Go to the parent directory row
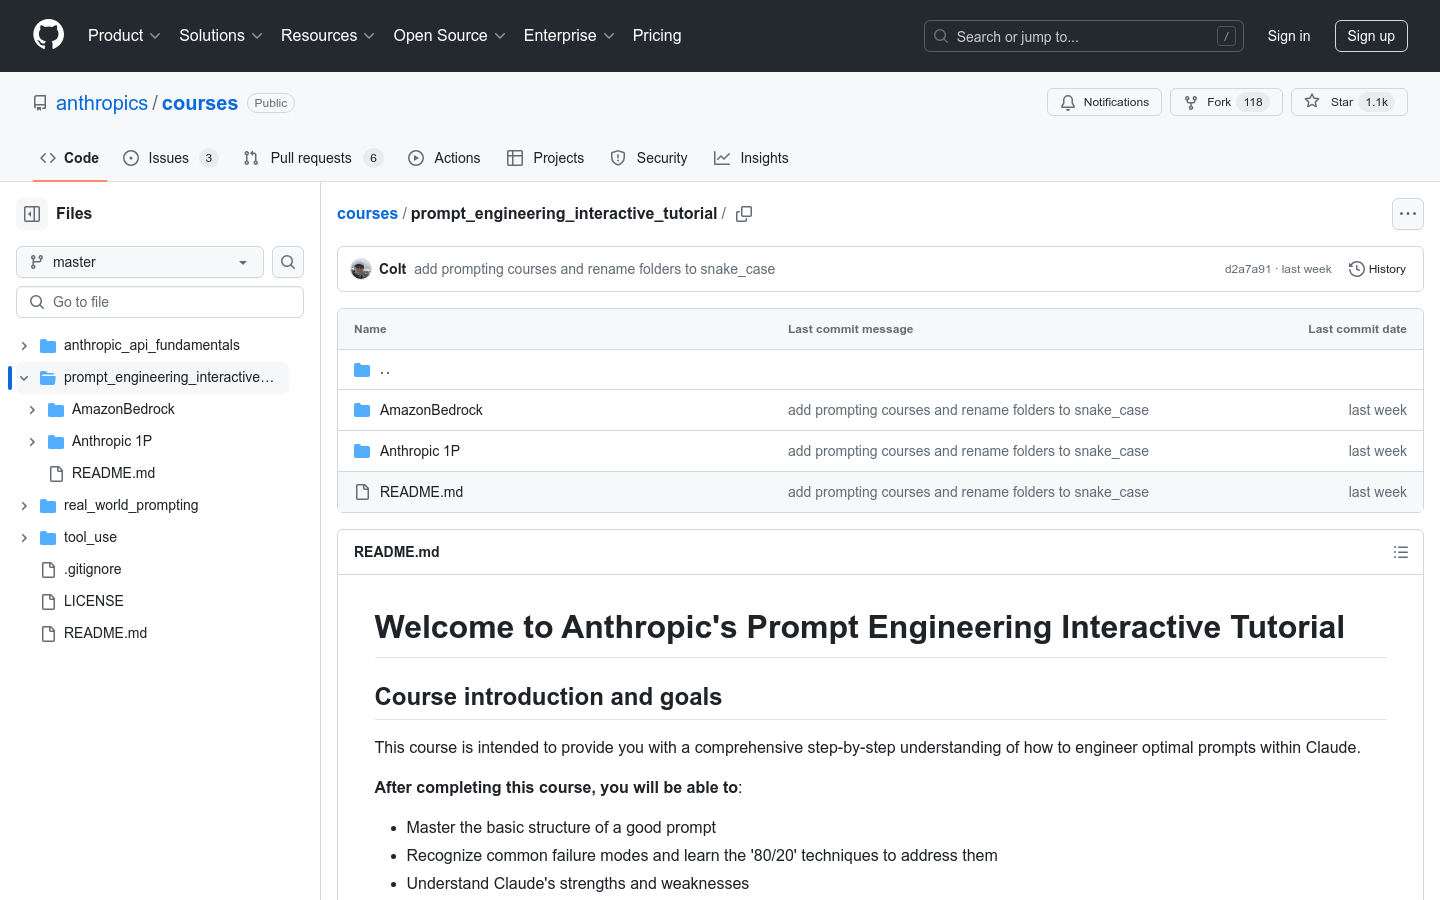This screenshot has width=1440, height=900. tap(880, 370)
